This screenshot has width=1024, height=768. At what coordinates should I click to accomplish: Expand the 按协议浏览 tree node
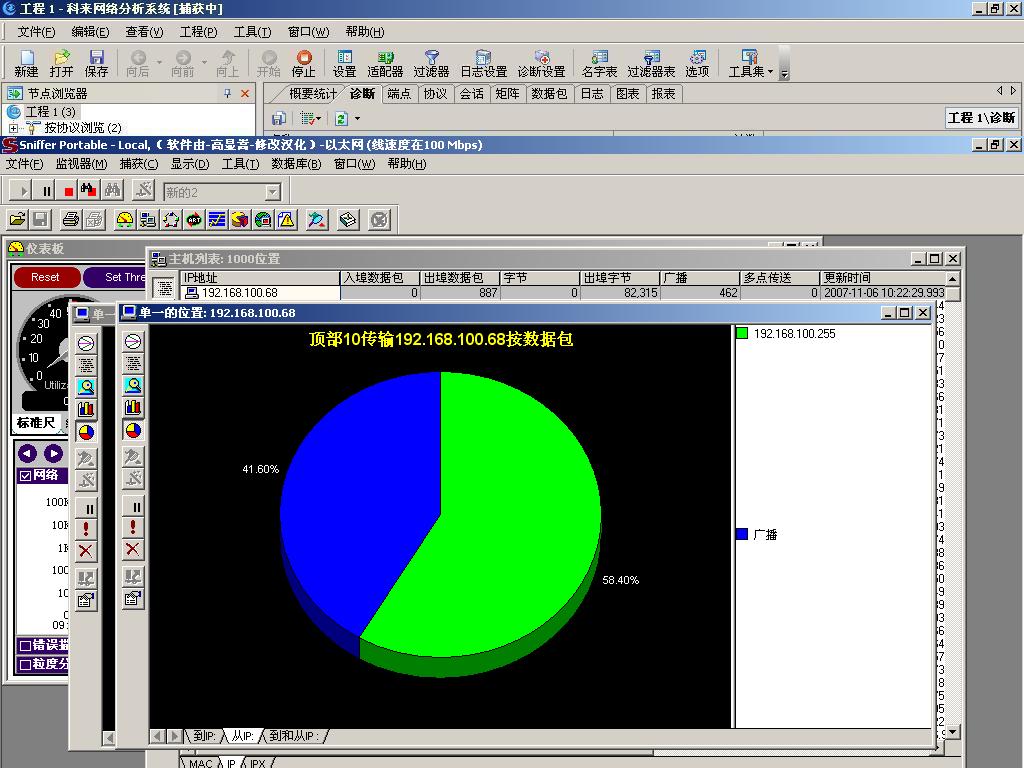point(14,128)
